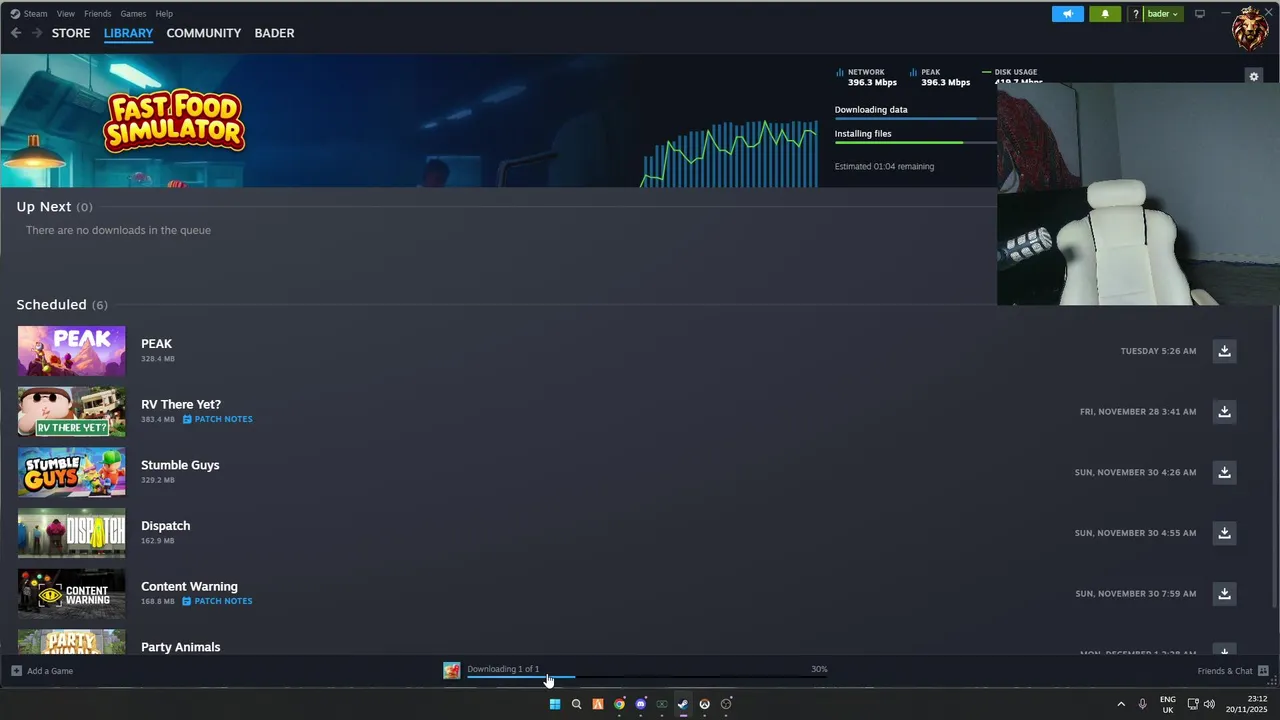Click the Scheduled (6) heading
This screenshot has width=1280, height=720.
click(62, 304)
